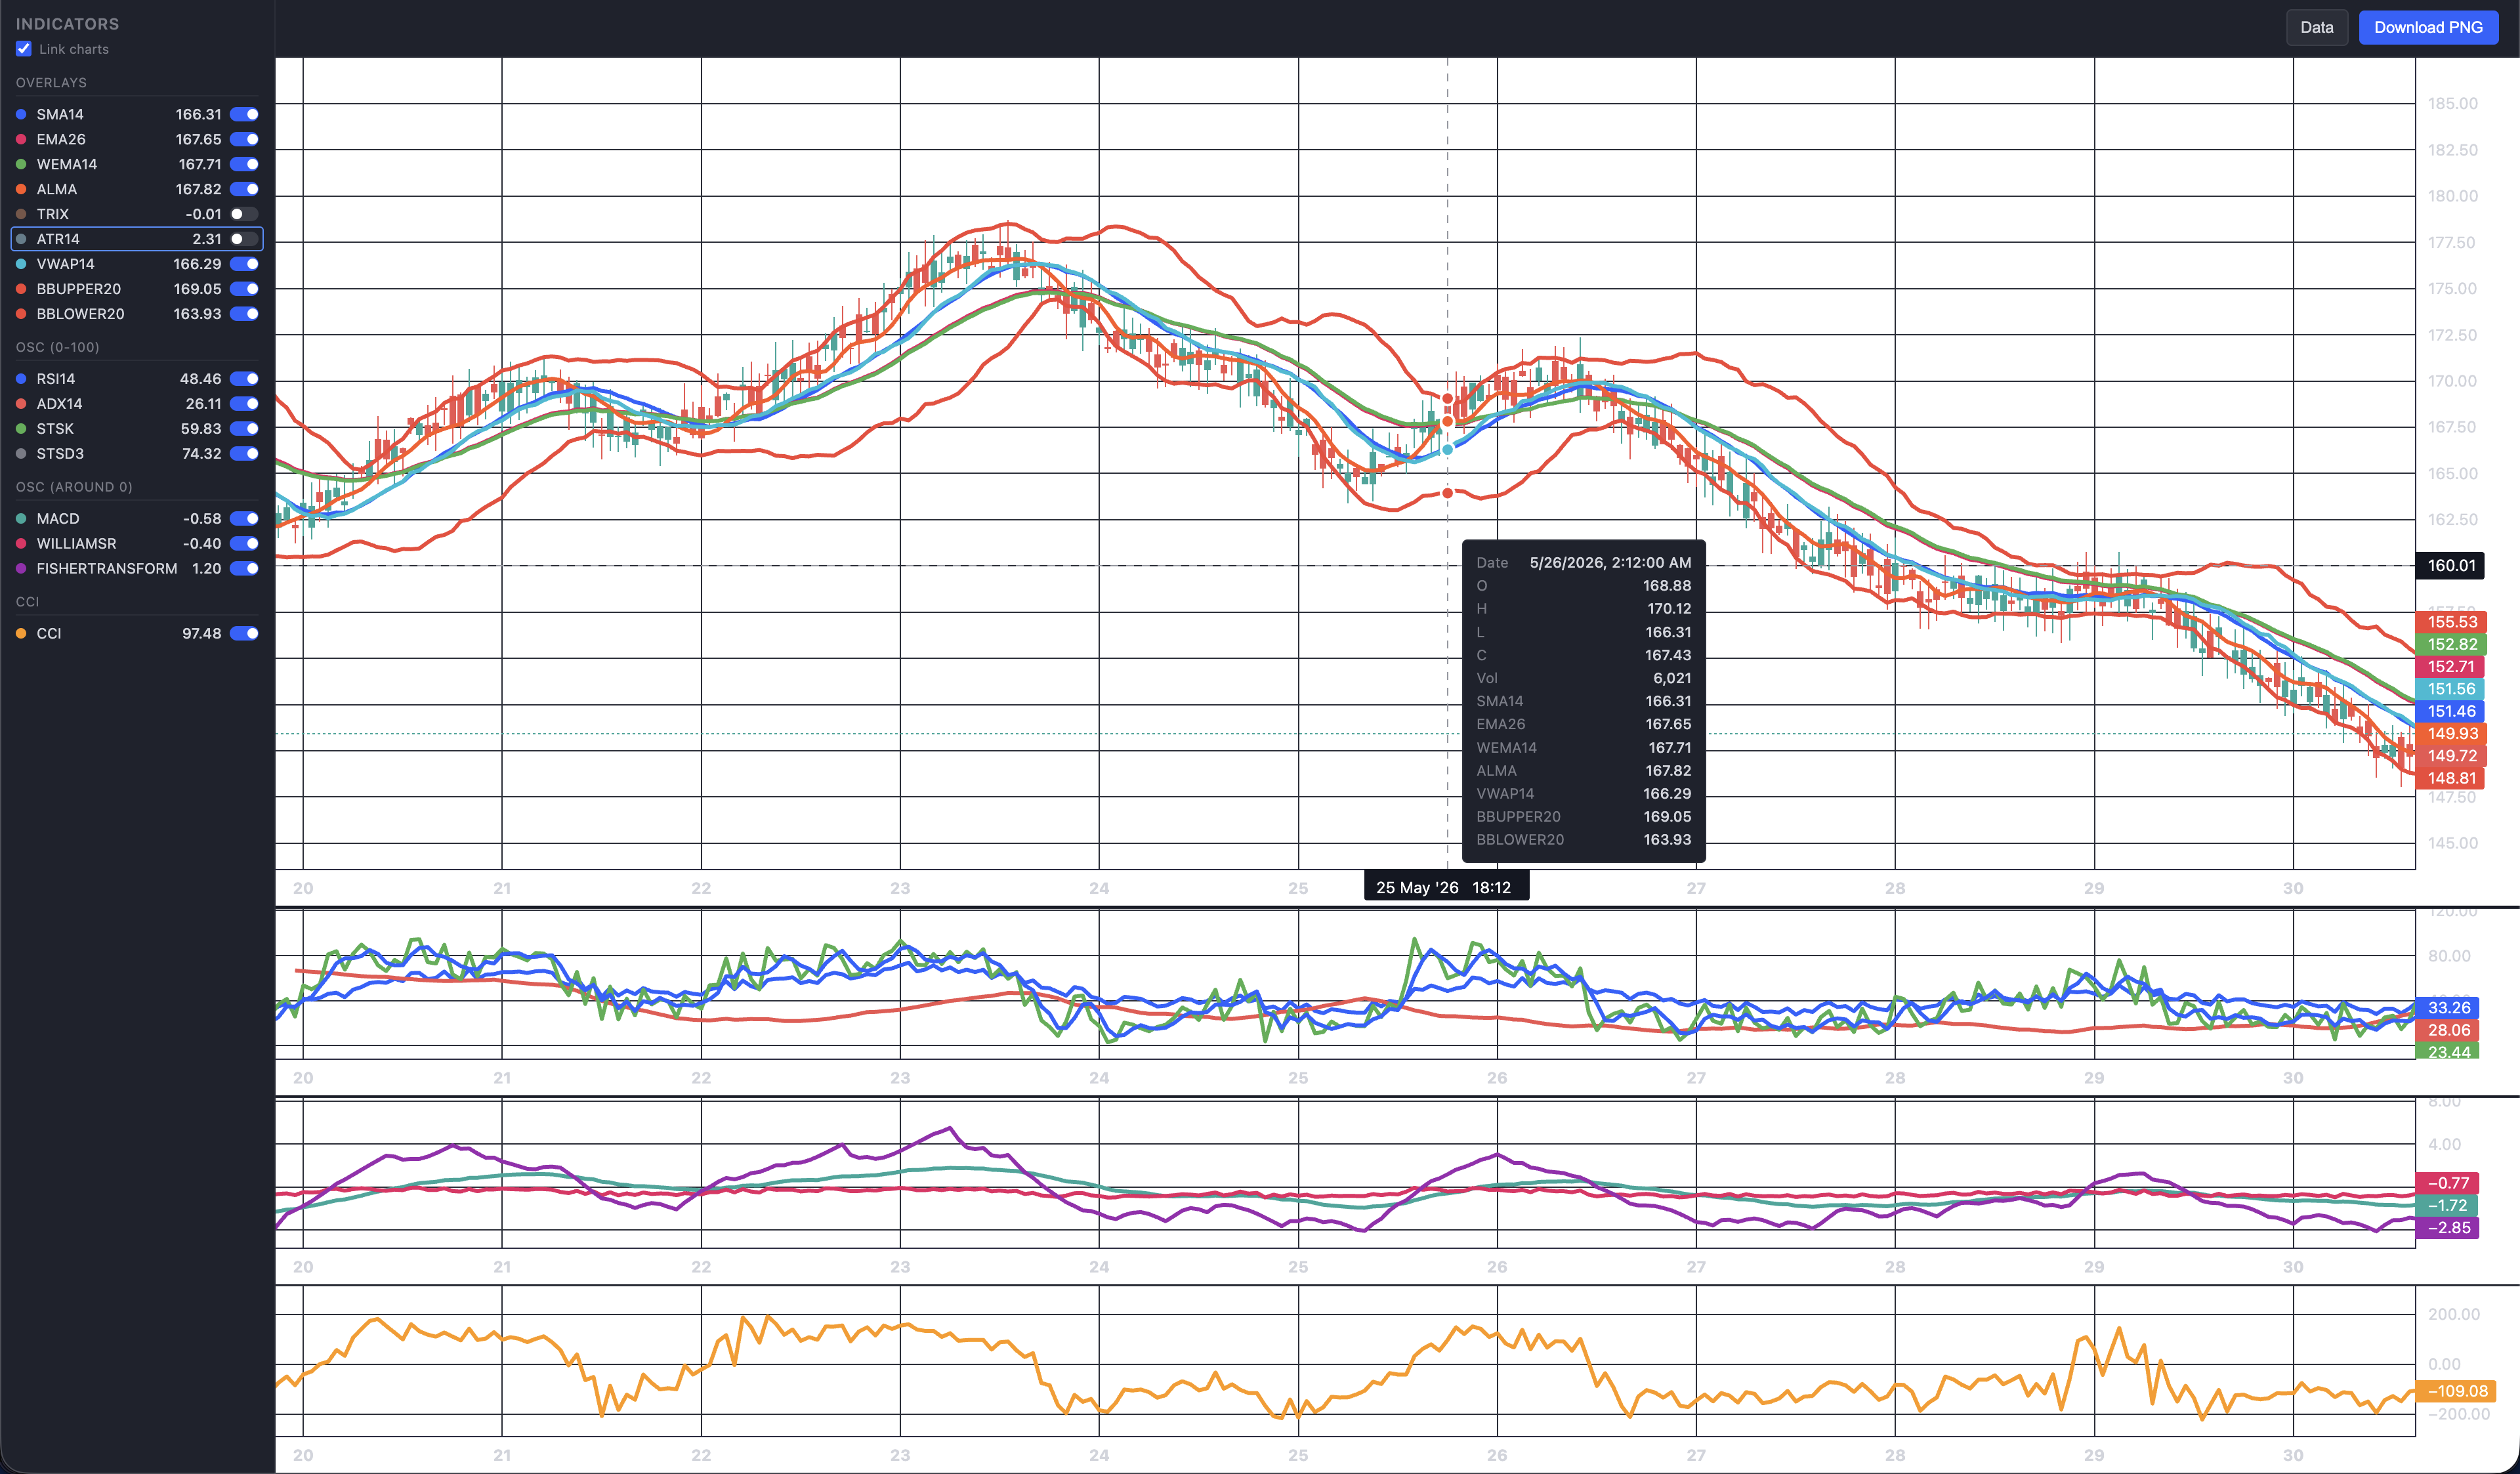Select the TRIX indicator label
This screenshot has height=1474, width=2520.
tap(53, 214)
